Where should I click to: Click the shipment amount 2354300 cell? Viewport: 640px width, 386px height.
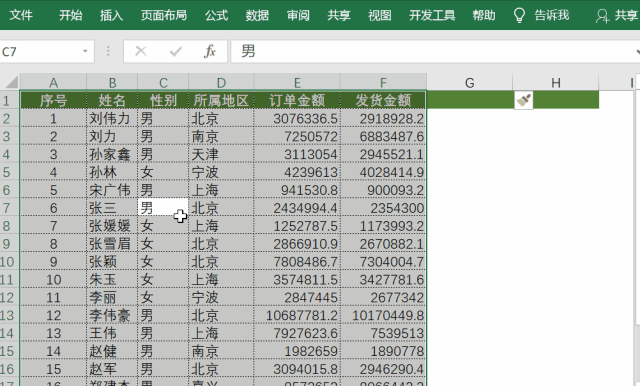click(x=383, y=208)
